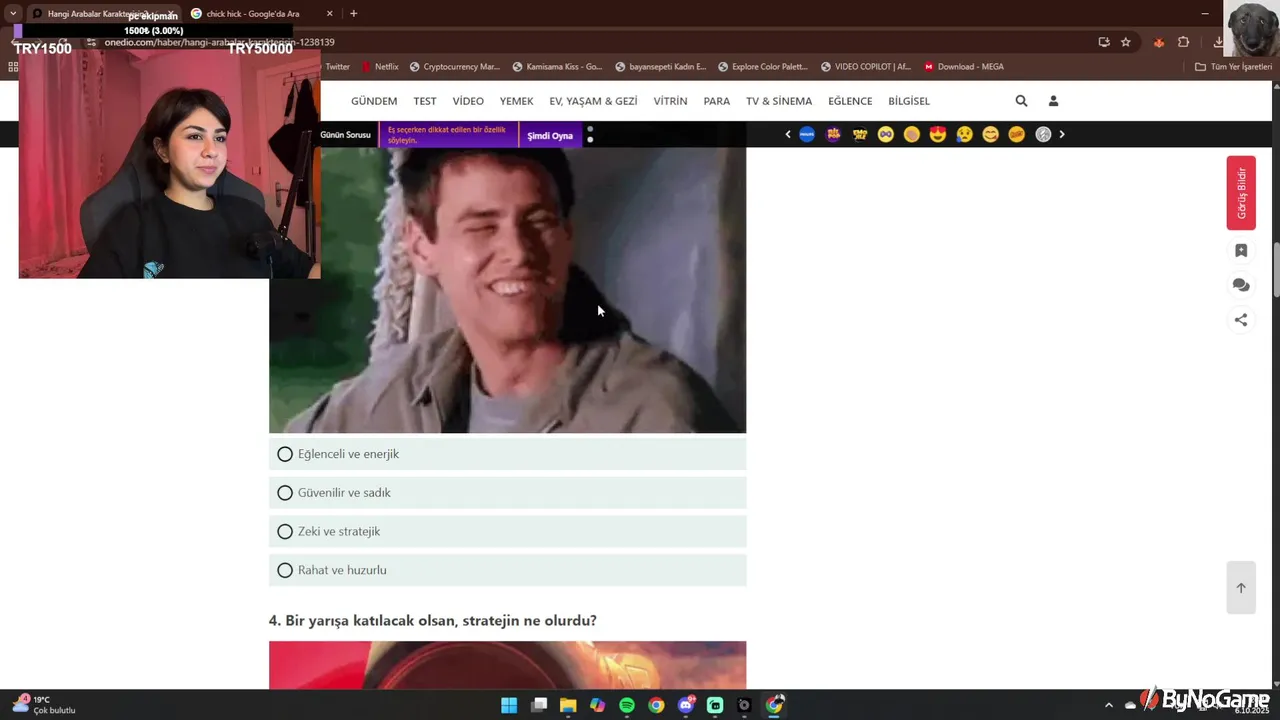Bookmark page with the star icon
This screenshot has width=1280, height=720.
pyautogui.click(x=1126, y=42)
